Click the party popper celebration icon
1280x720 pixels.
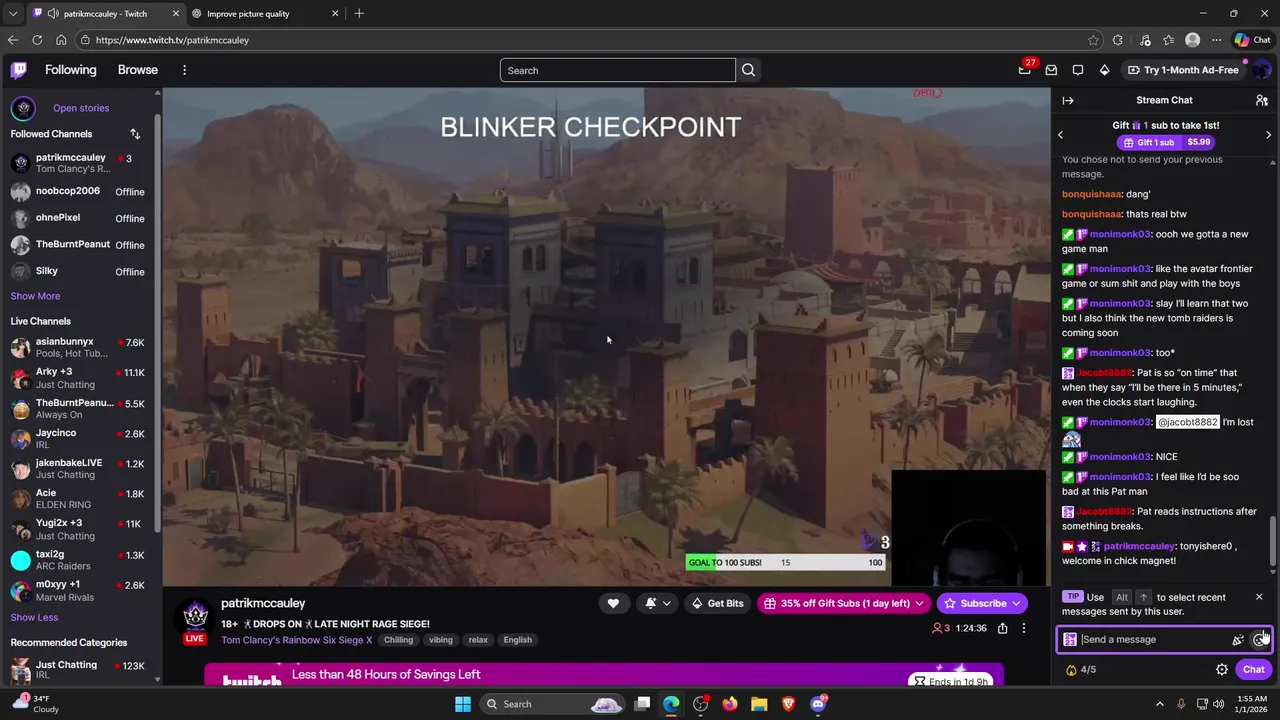point(1238,640)
